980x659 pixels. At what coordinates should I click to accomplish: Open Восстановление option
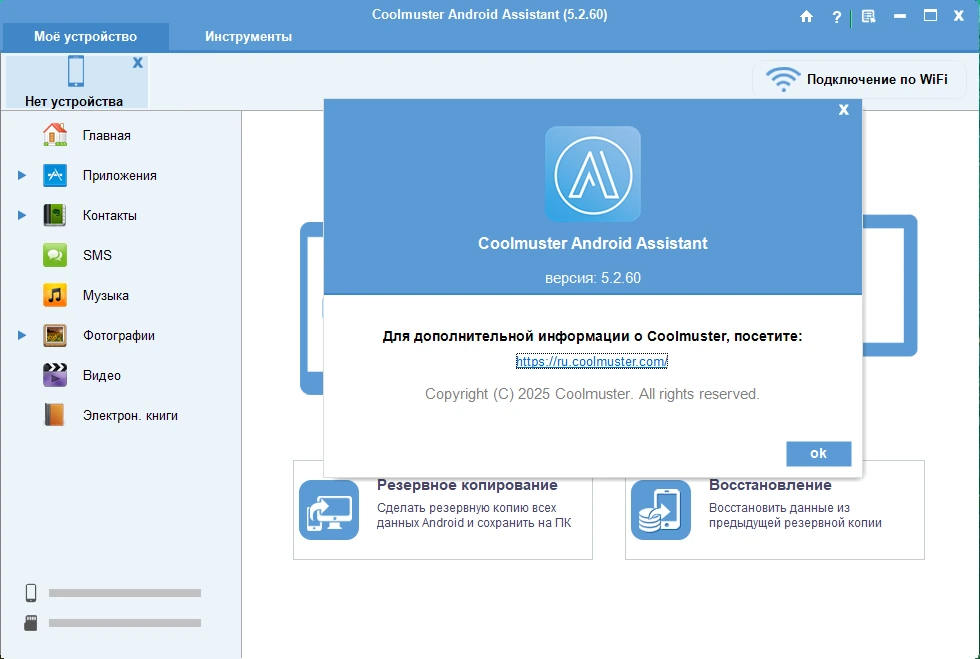click(774, 510)
